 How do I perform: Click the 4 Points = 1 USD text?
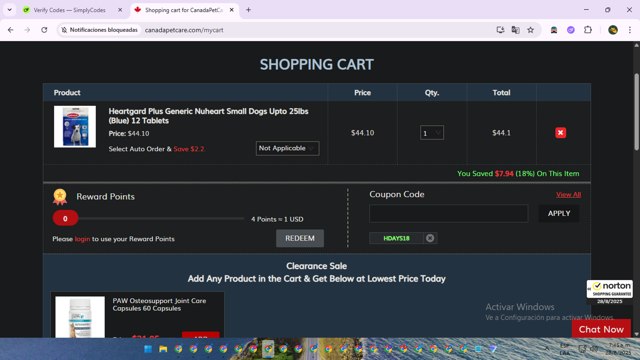pyautogui.click(x=277, y=219)
